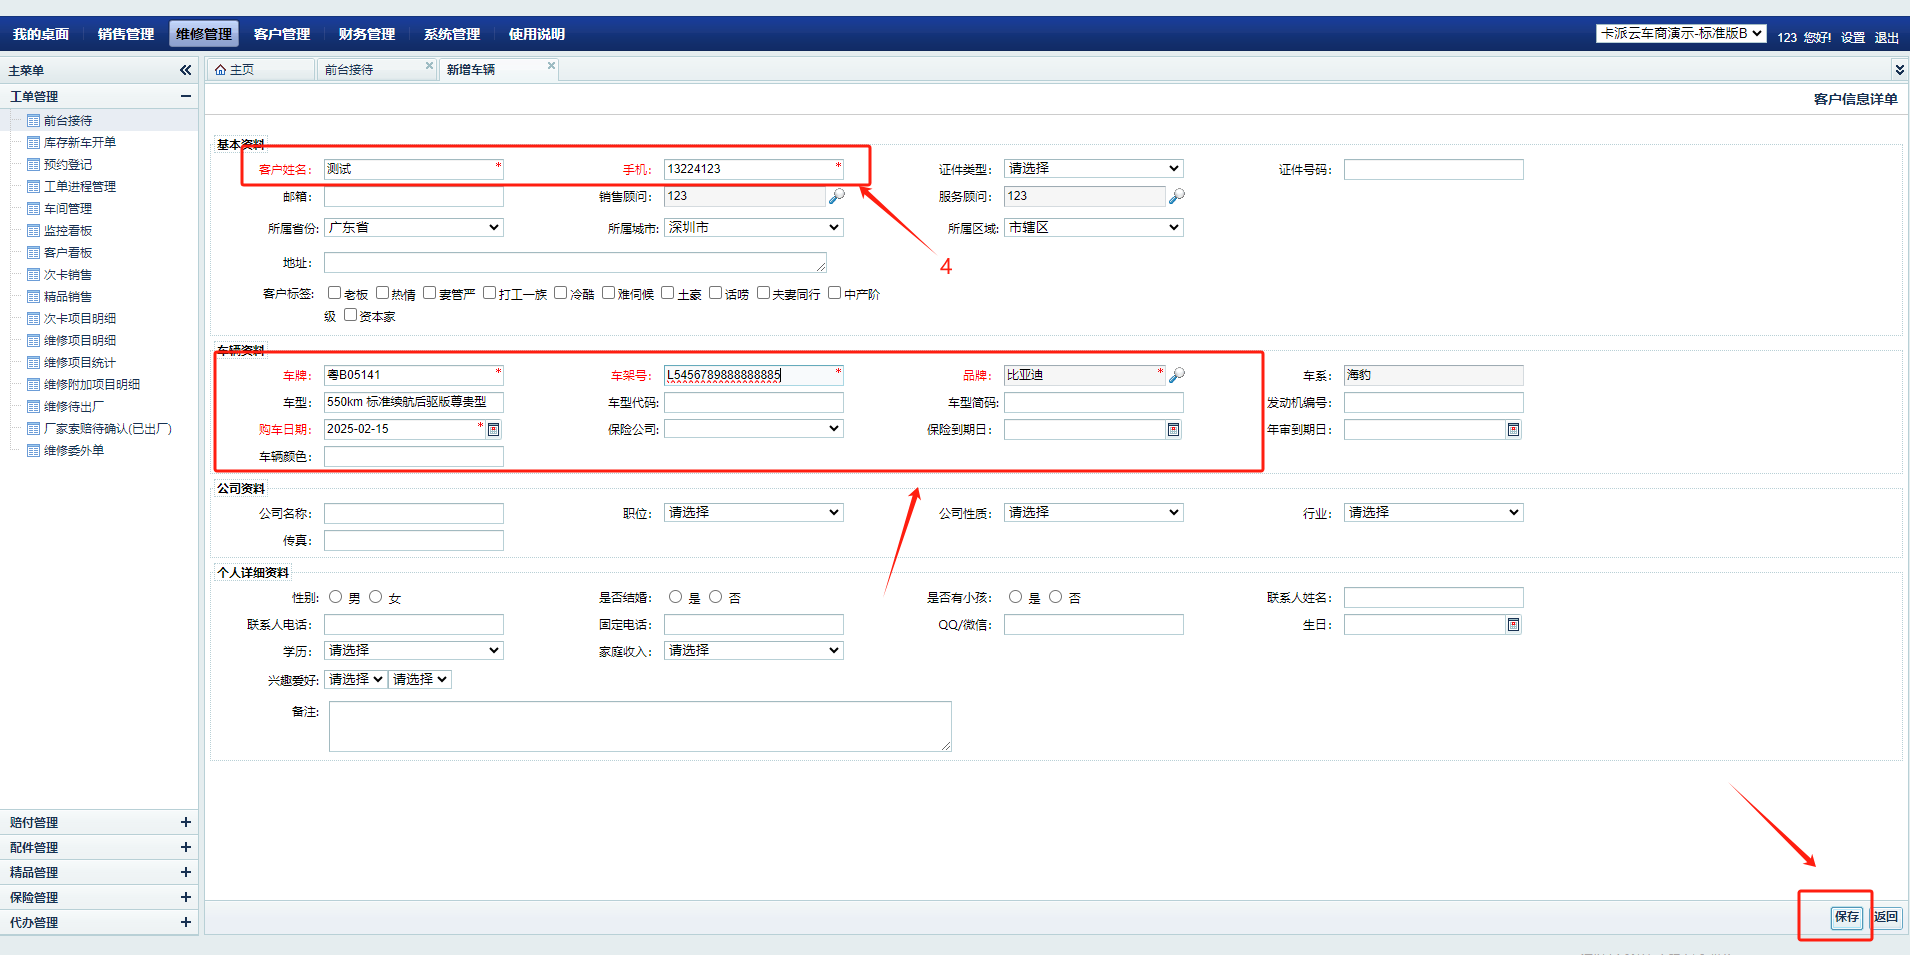The height and width of the screenshot is (955, 1910).
Task: Open the calendar picker for 购车日期
Action: (x=493, y=429)
